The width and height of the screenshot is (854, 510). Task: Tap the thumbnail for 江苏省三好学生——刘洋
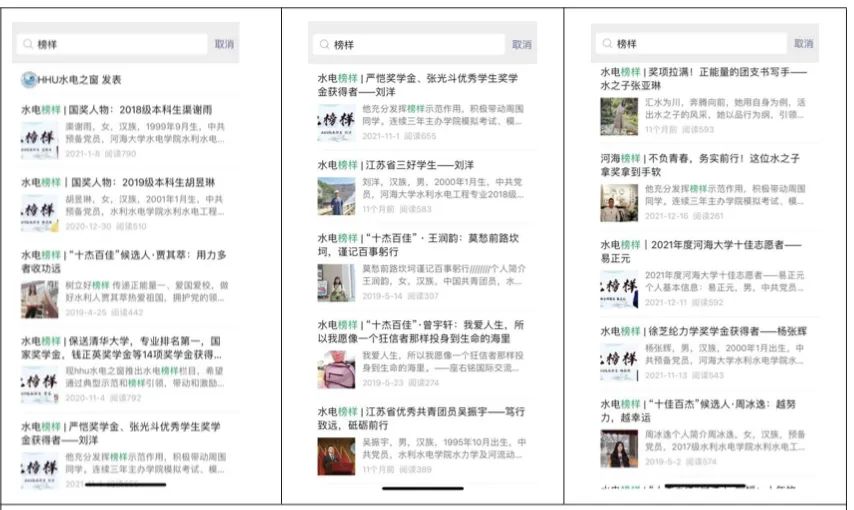(336, 196)
